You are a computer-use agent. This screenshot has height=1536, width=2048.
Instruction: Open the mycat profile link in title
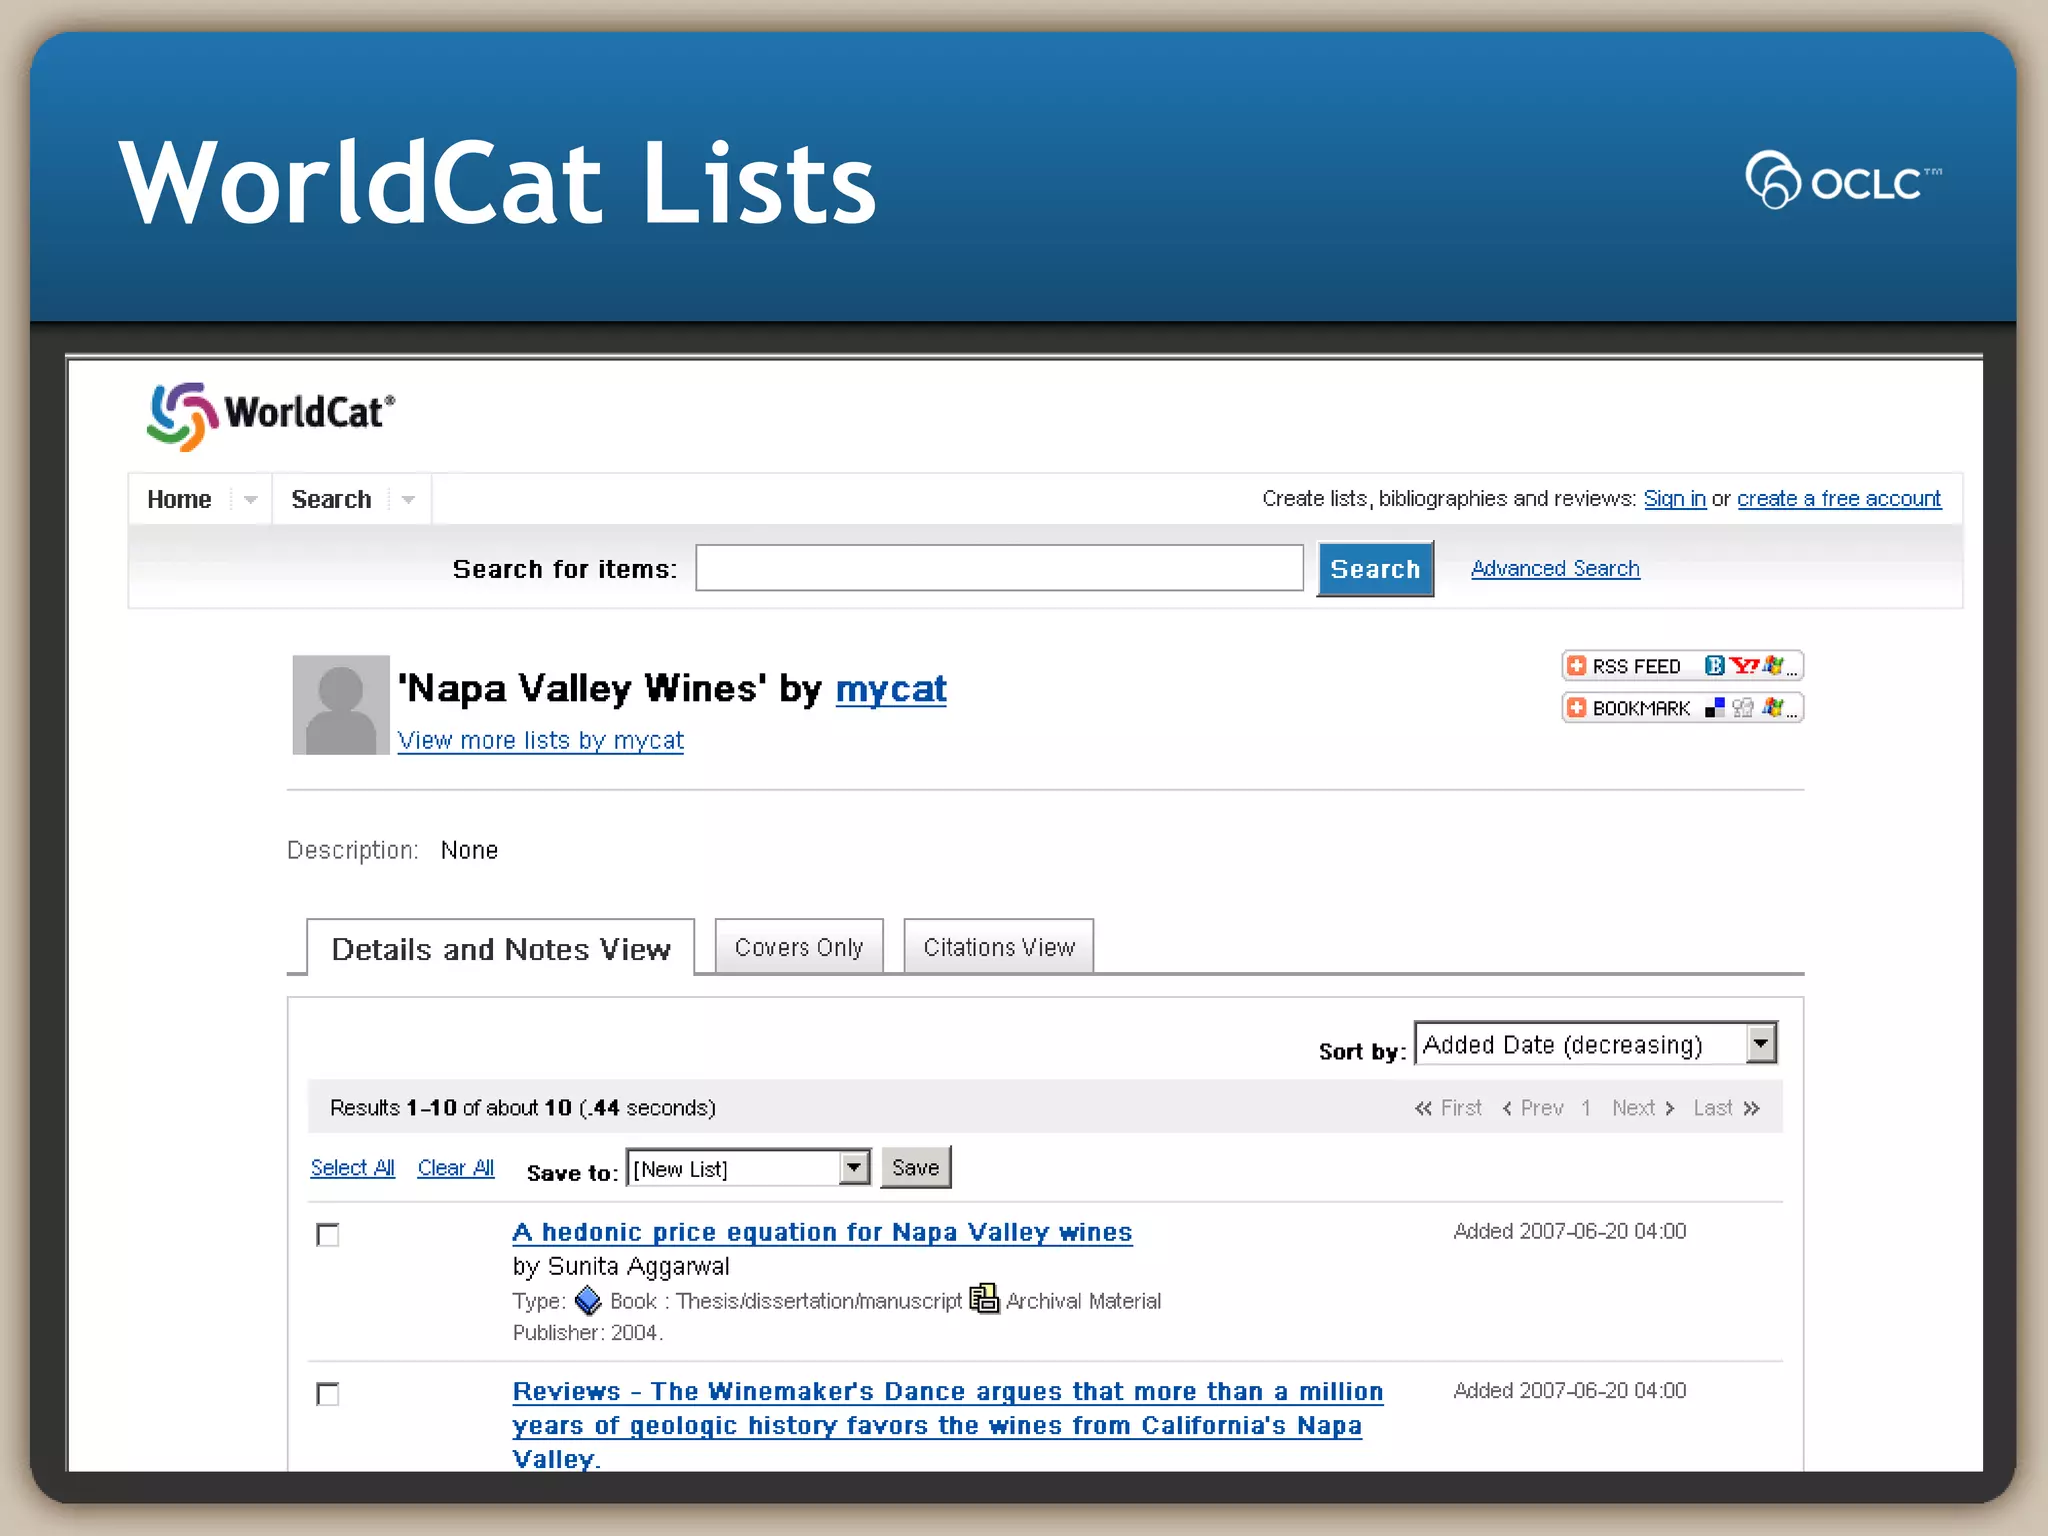point(891,689)
